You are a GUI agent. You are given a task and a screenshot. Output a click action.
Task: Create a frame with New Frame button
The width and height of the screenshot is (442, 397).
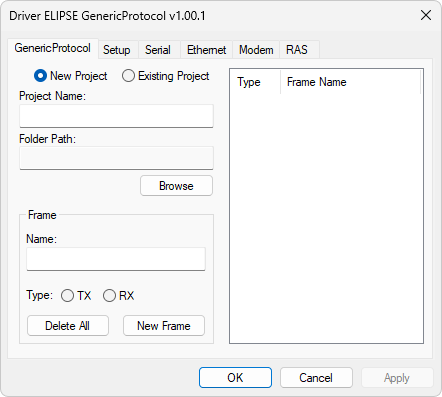pos(164,326)
